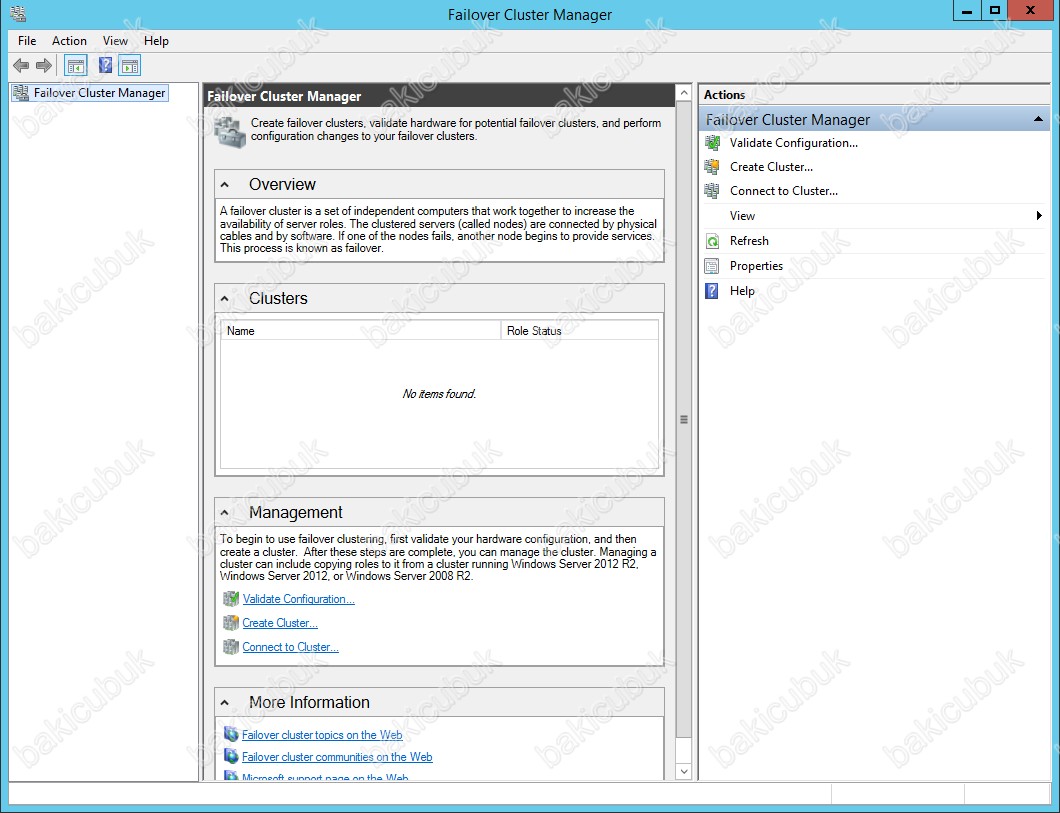Collapse the Failover Cluster Manager actions group
1060x813 pixels.
point(1038,120)
